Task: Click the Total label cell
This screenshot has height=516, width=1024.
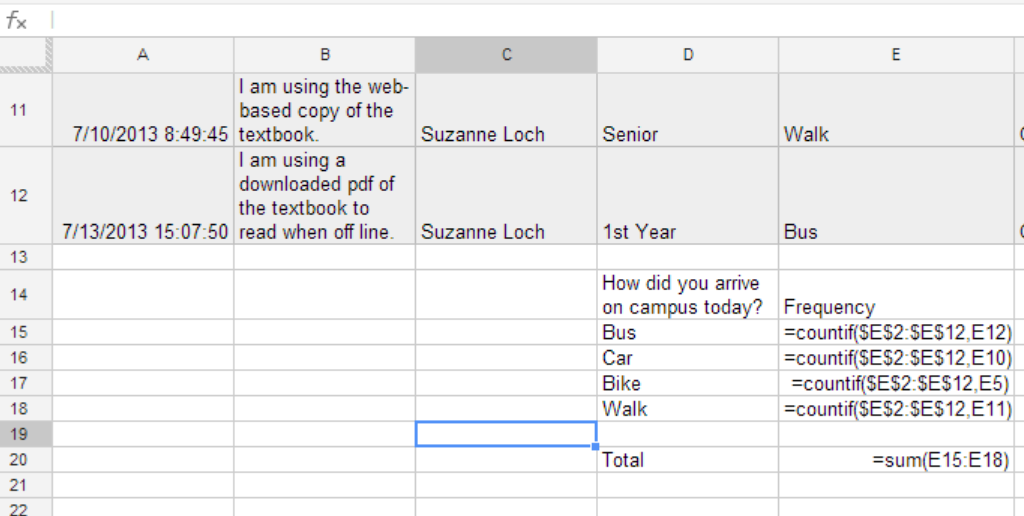Action: coord(688,460)
